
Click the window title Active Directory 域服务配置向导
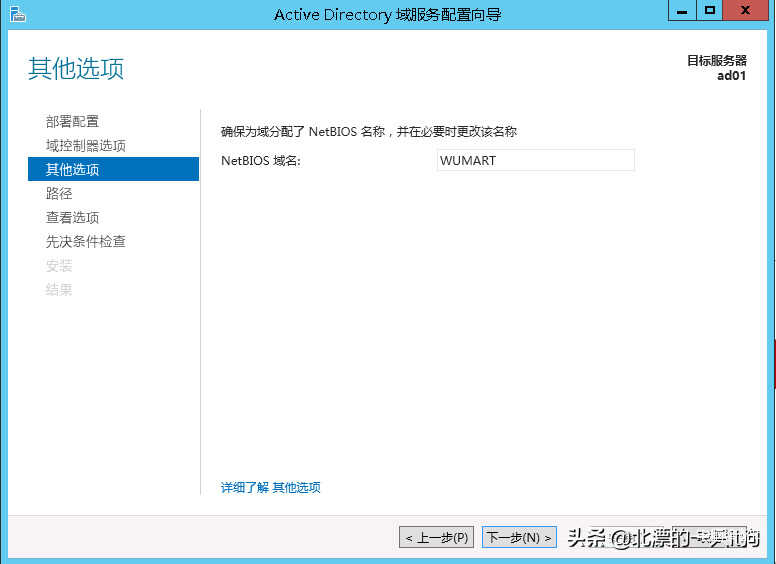(388, 15)
